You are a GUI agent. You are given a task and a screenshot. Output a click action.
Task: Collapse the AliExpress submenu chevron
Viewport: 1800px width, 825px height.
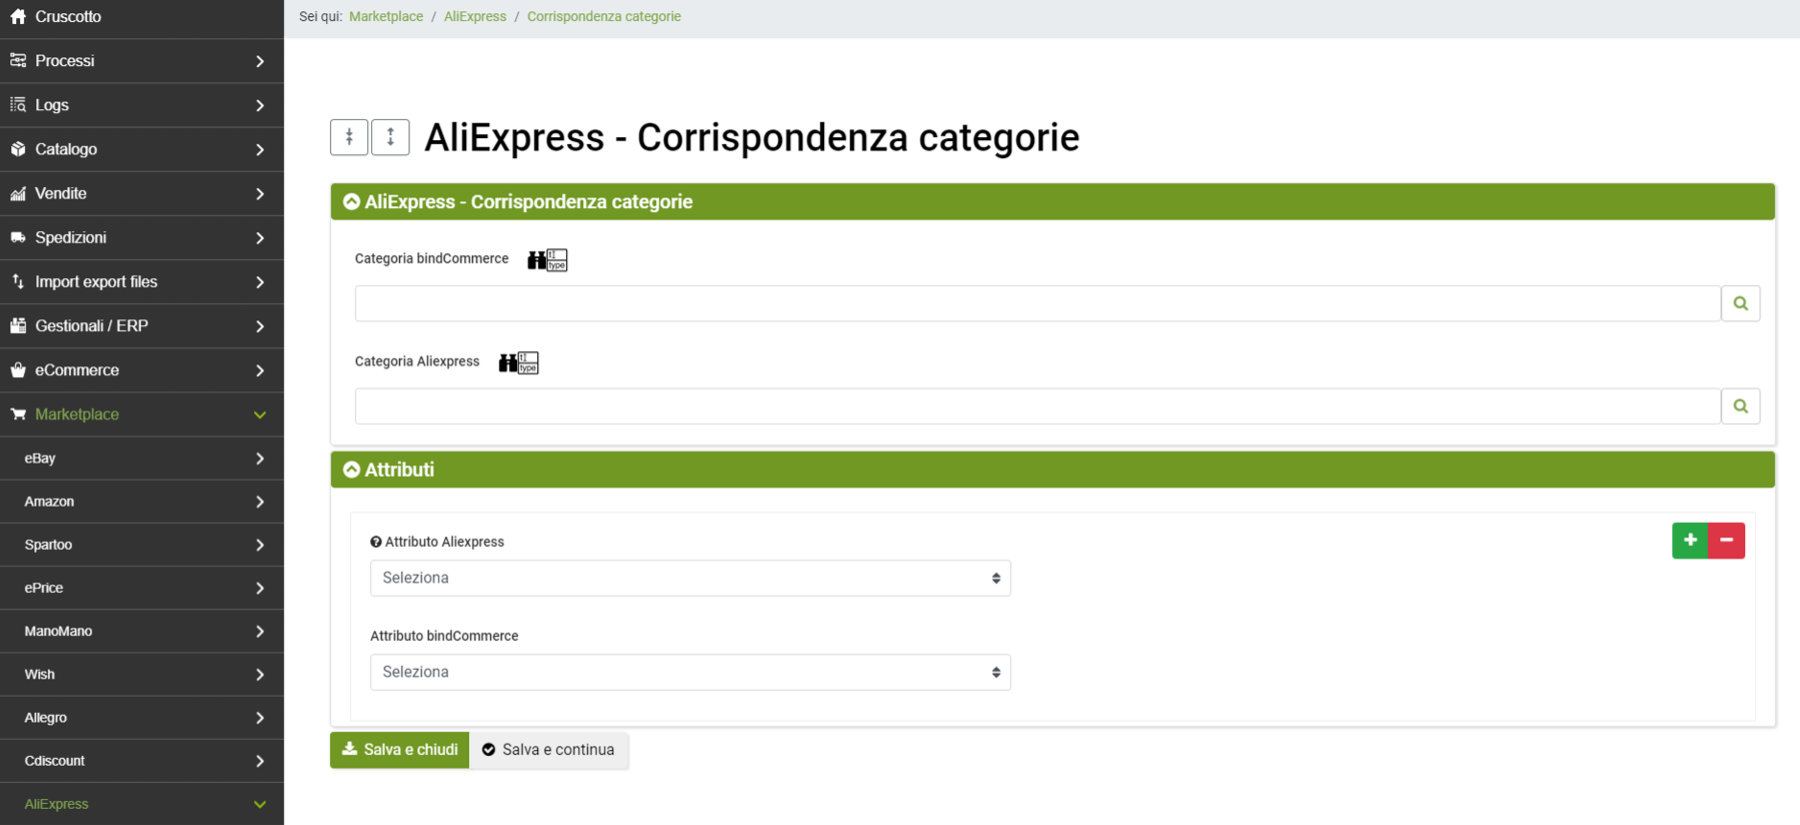260,804
